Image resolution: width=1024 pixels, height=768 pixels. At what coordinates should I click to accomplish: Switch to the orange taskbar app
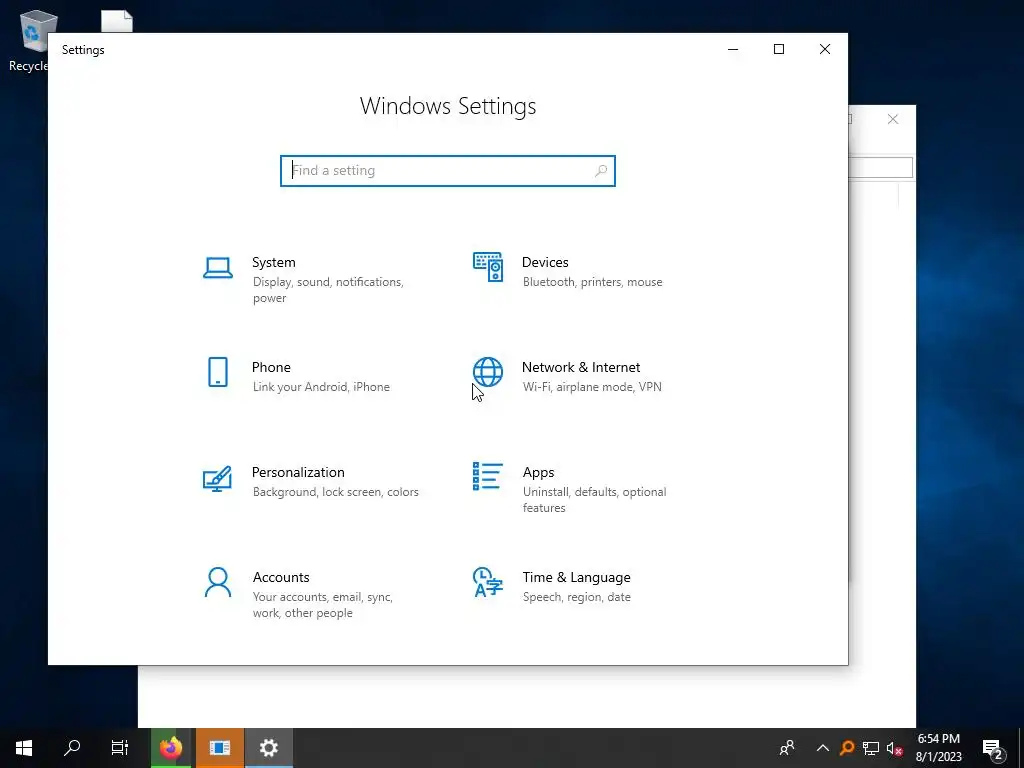click(x=220, y=748)
